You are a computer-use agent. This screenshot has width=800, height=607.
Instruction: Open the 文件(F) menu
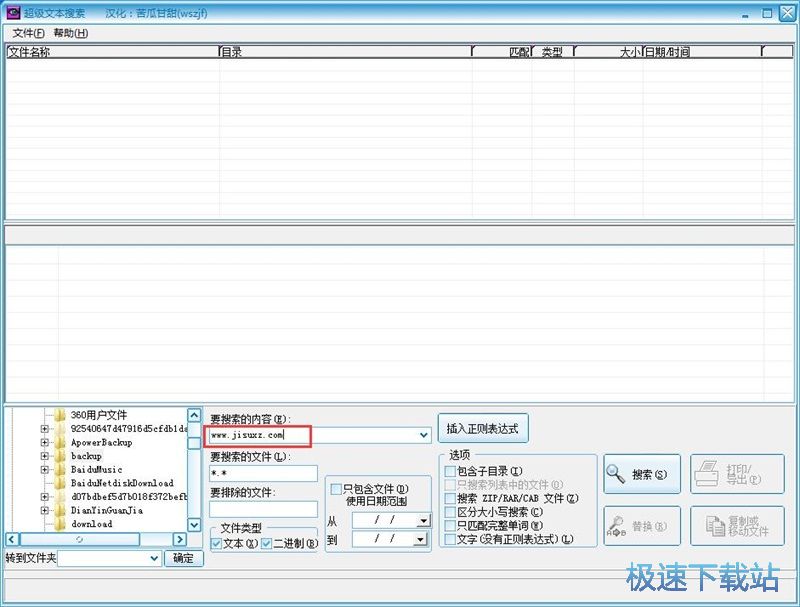[x=28, y=33]
